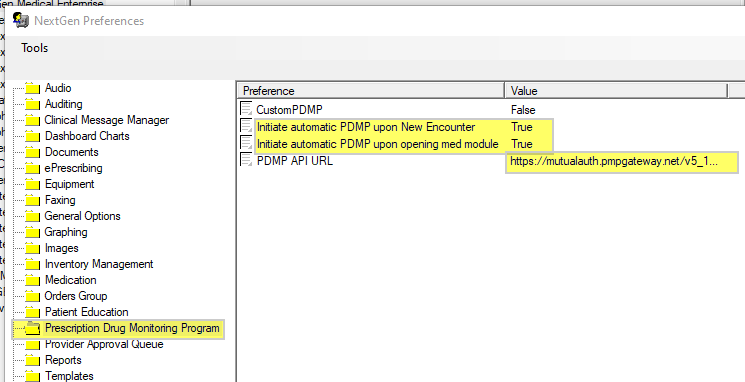The height and width of the screenshot is (382, 745).
Task: Open the Templates preferences category
Action: (x=69, y=376)
